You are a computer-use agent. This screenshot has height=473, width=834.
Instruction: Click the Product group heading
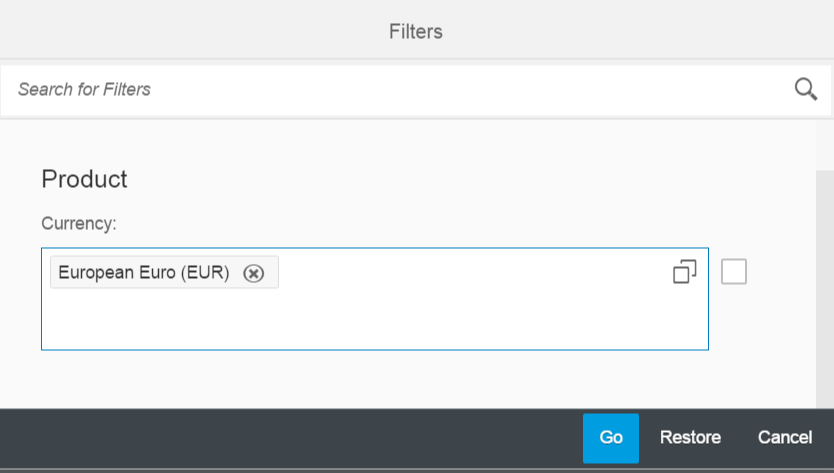[x=85, y=179]
